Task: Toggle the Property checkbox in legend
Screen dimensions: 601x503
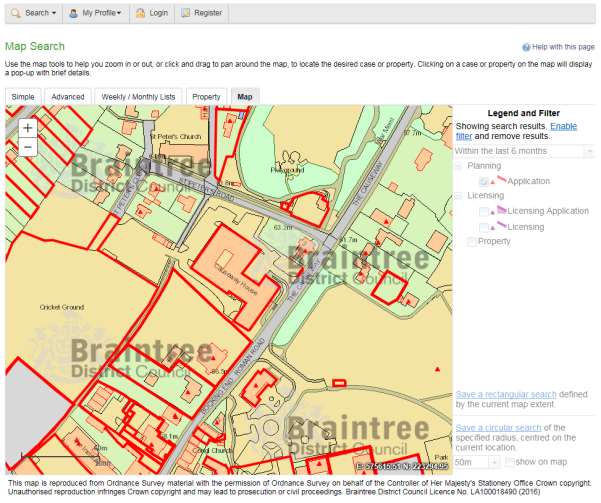Action: click(471, 242)
